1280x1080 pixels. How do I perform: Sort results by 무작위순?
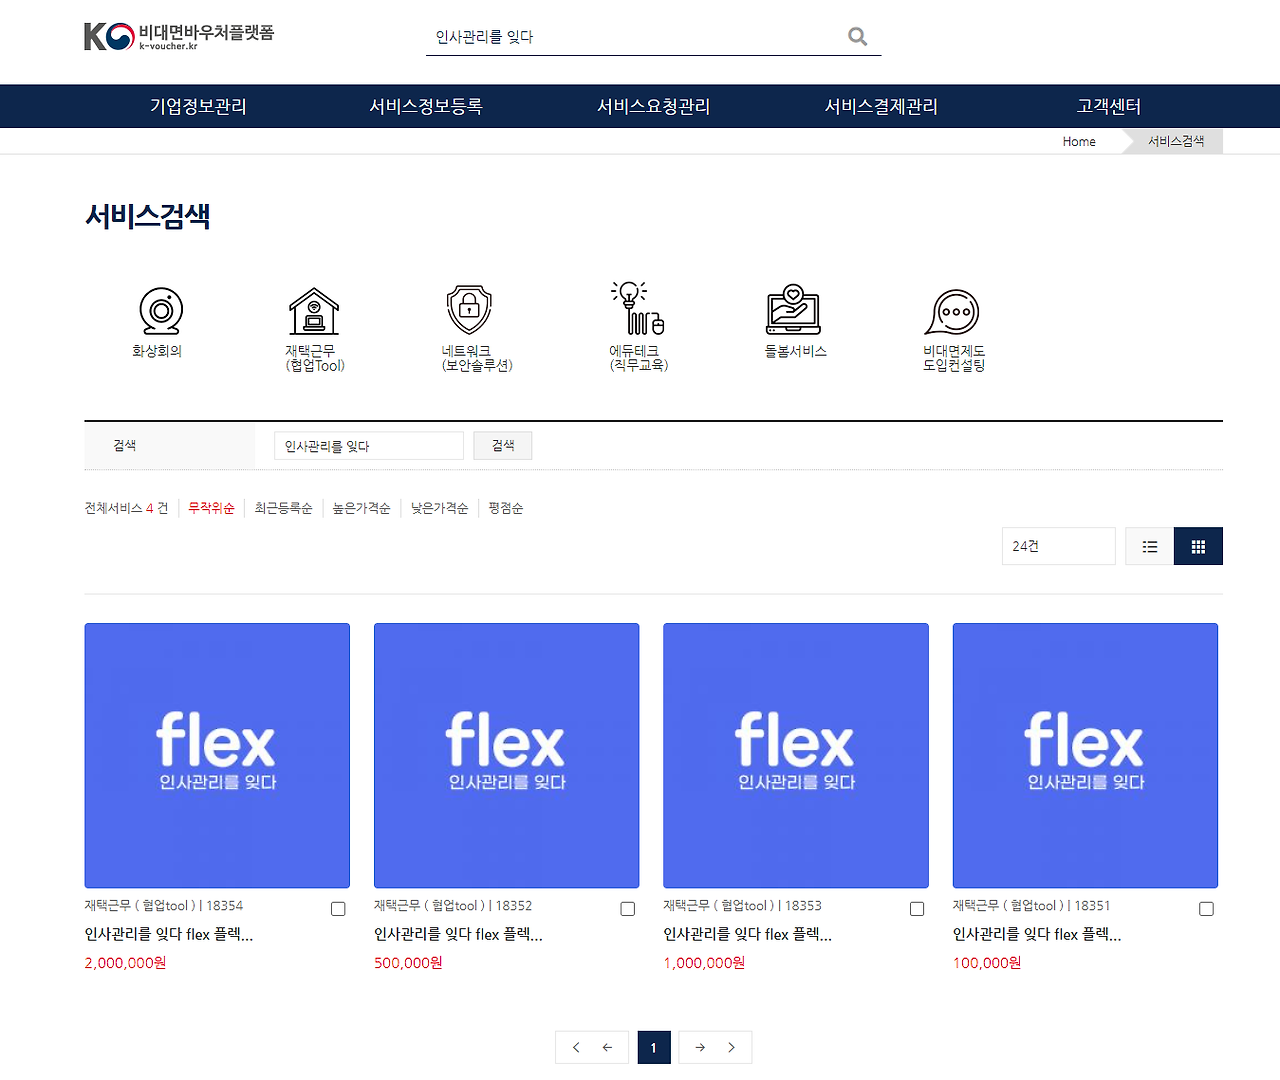pyautogui.click(x=212, y=508)
